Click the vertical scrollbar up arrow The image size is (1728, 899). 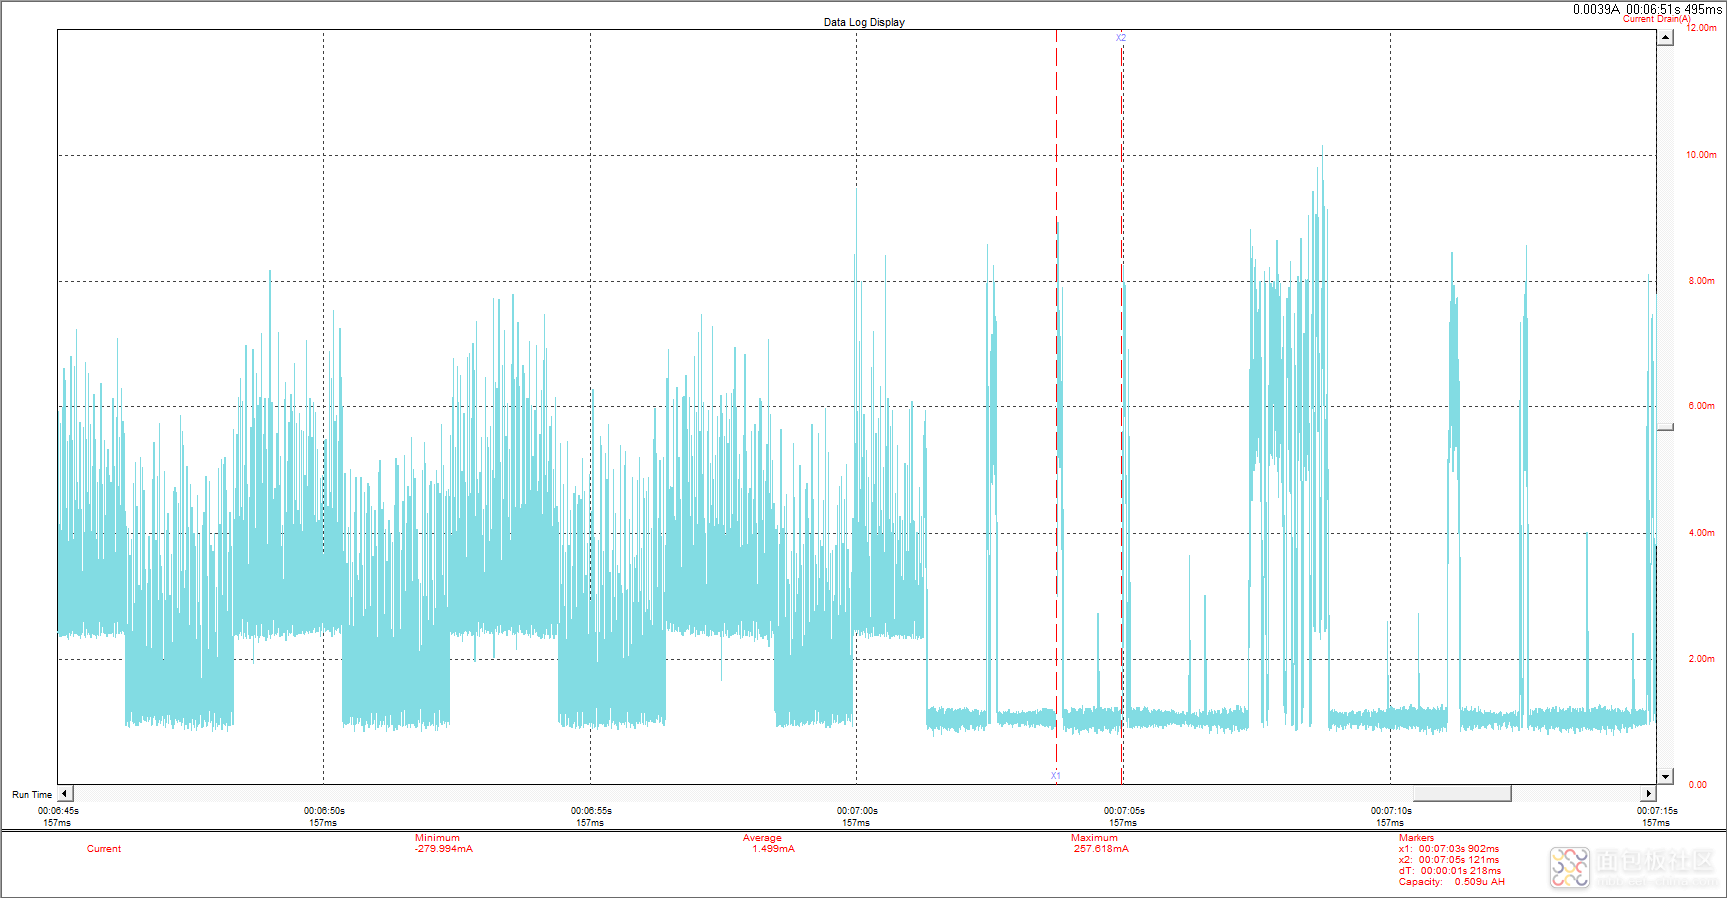pyautogui.click(x=1665, y=38)
